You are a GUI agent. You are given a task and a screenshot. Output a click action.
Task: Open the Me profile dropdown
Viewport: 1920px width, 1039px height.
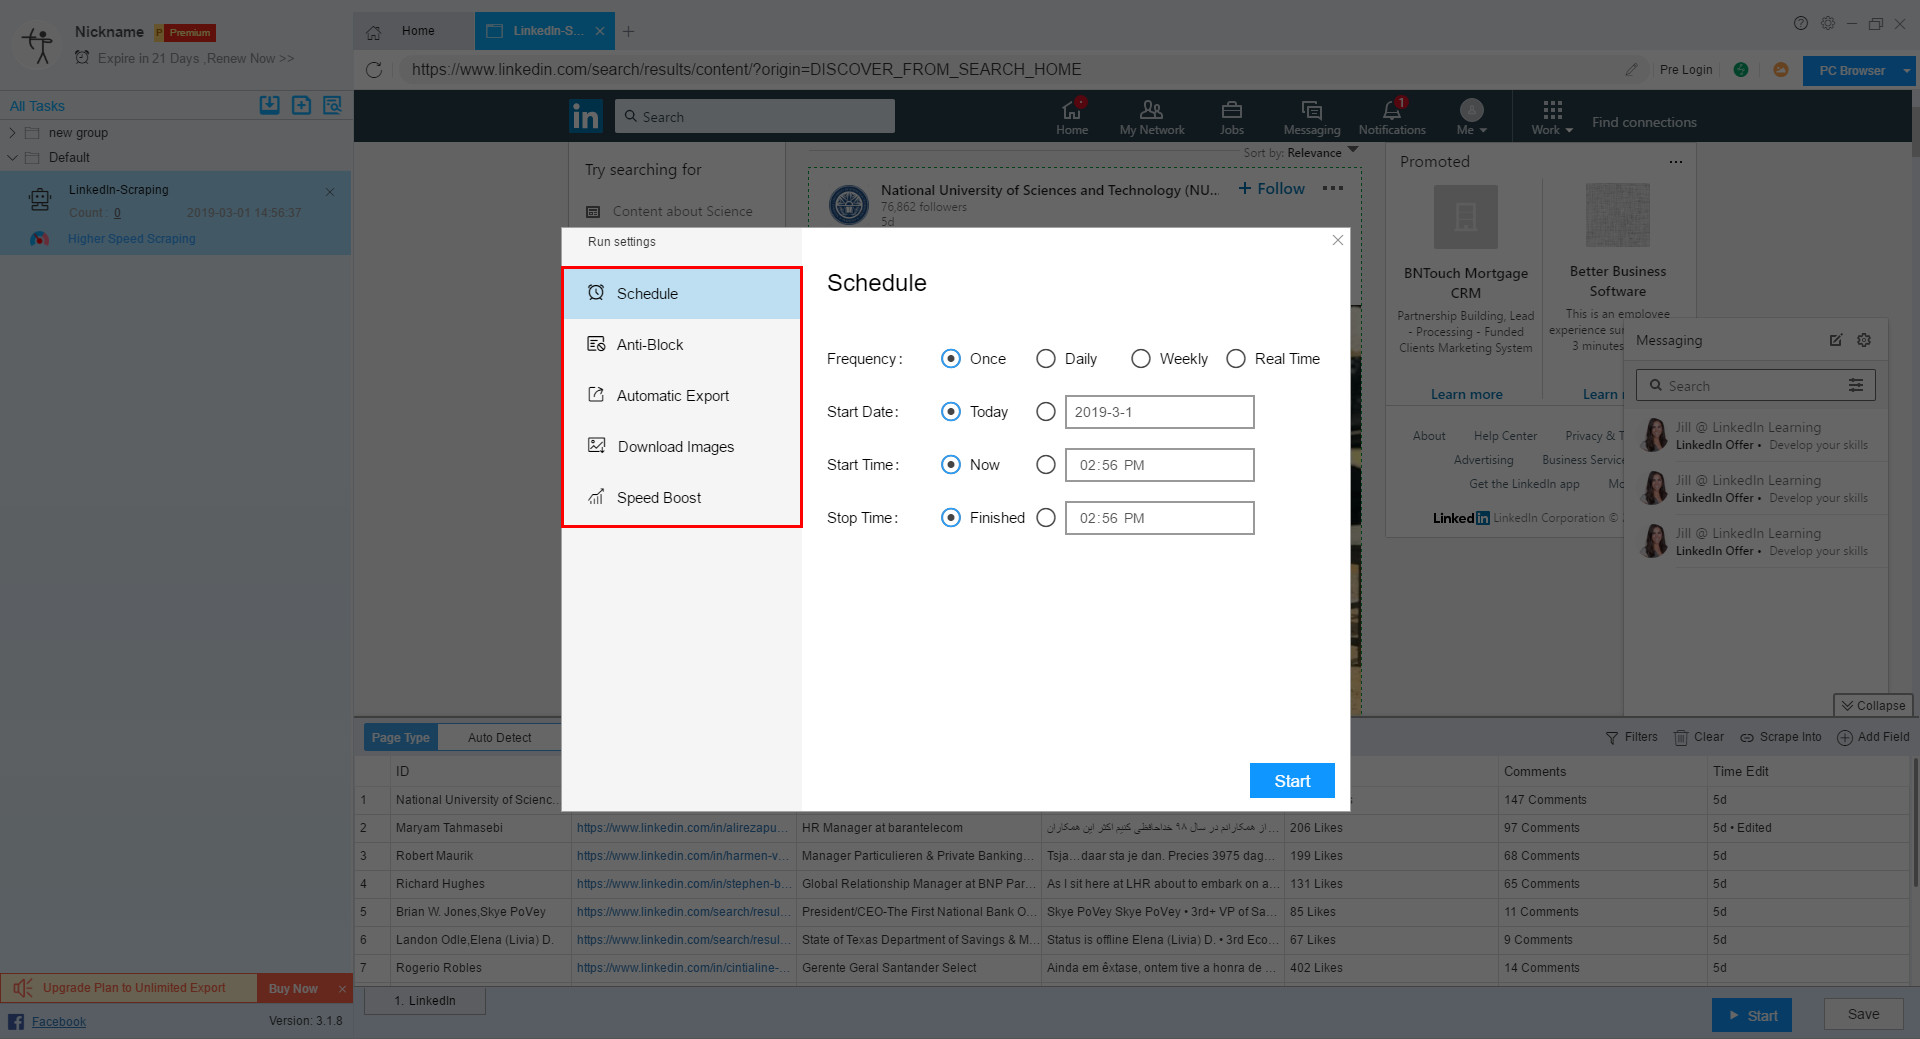[1472, 117]
